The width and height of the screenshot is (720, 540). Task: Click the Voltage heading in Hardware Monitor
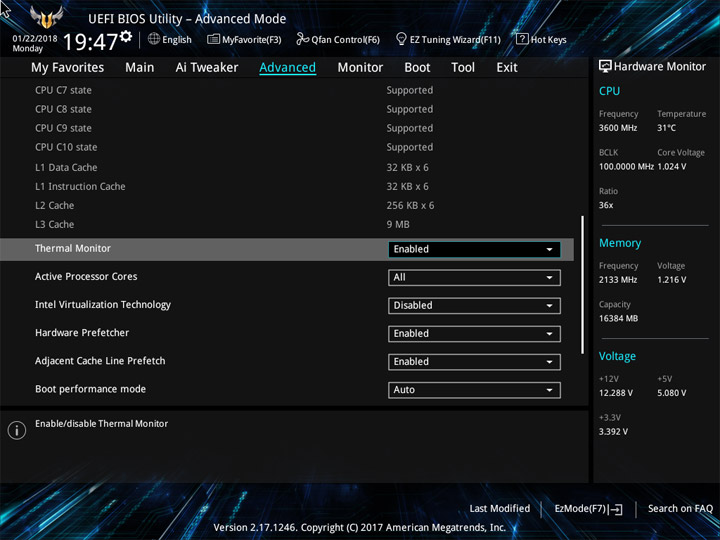[617, 356]
